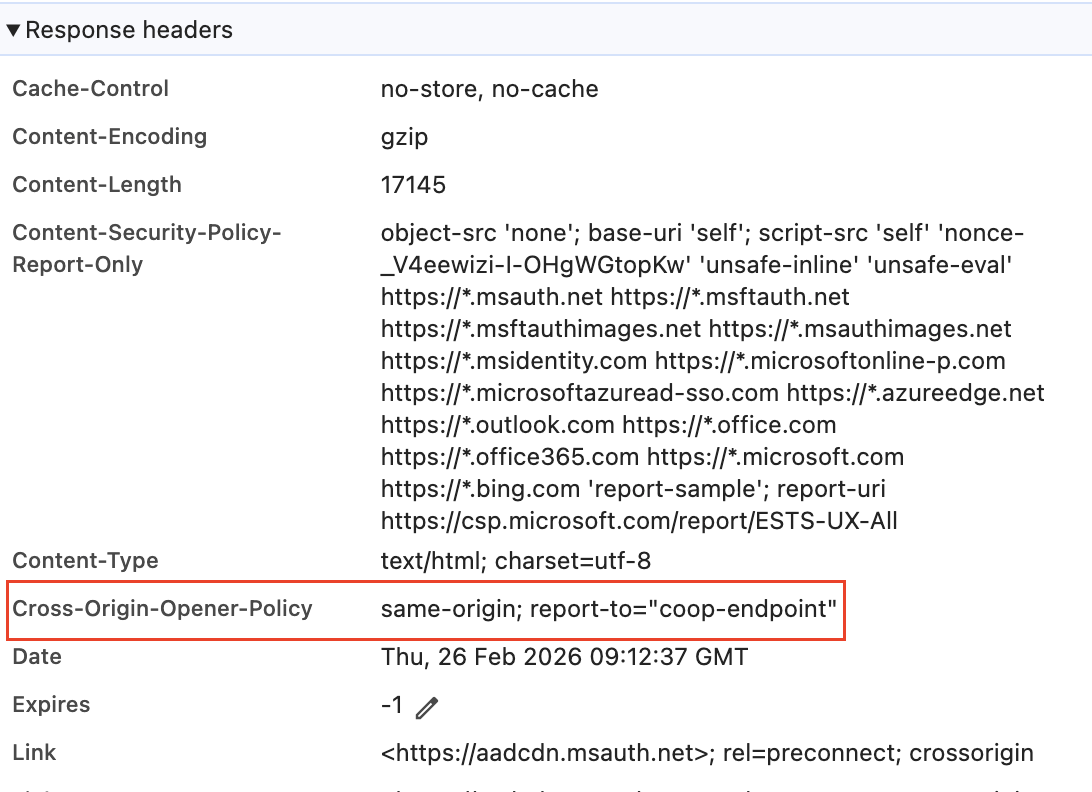Select the Link header name
The height and width of the screenshot is (792, 1092).
34,753
